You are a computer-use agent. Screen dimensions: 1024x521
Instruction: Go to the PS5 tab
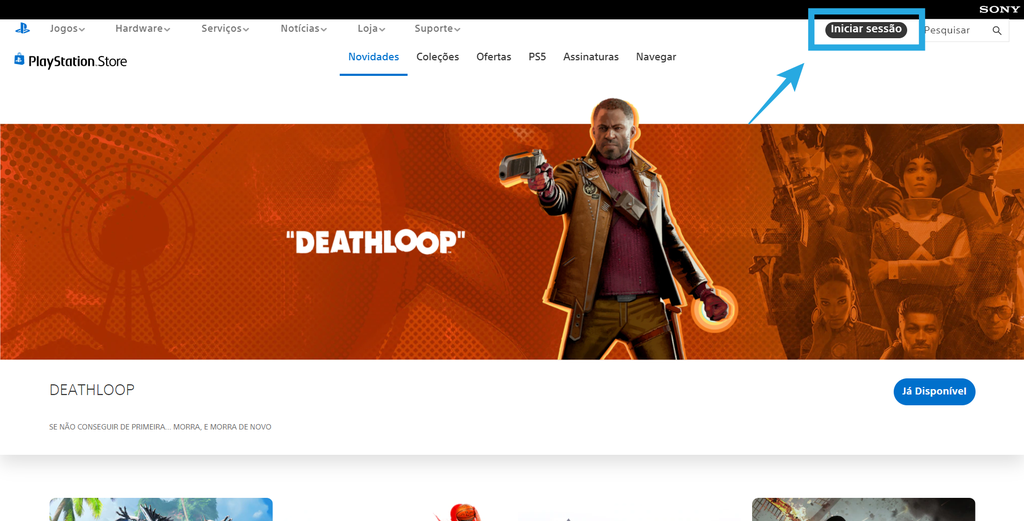(537, 57)
